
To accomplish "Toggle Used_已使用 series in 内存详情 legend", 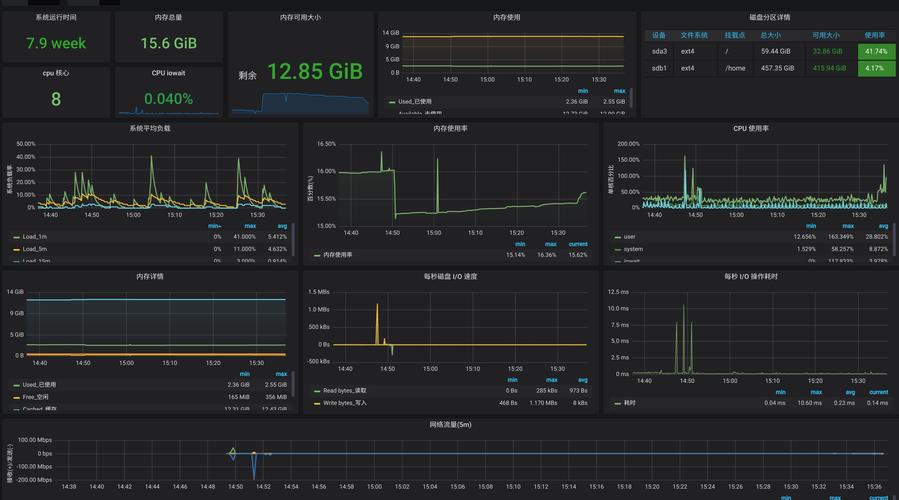I will pos(40,385).
